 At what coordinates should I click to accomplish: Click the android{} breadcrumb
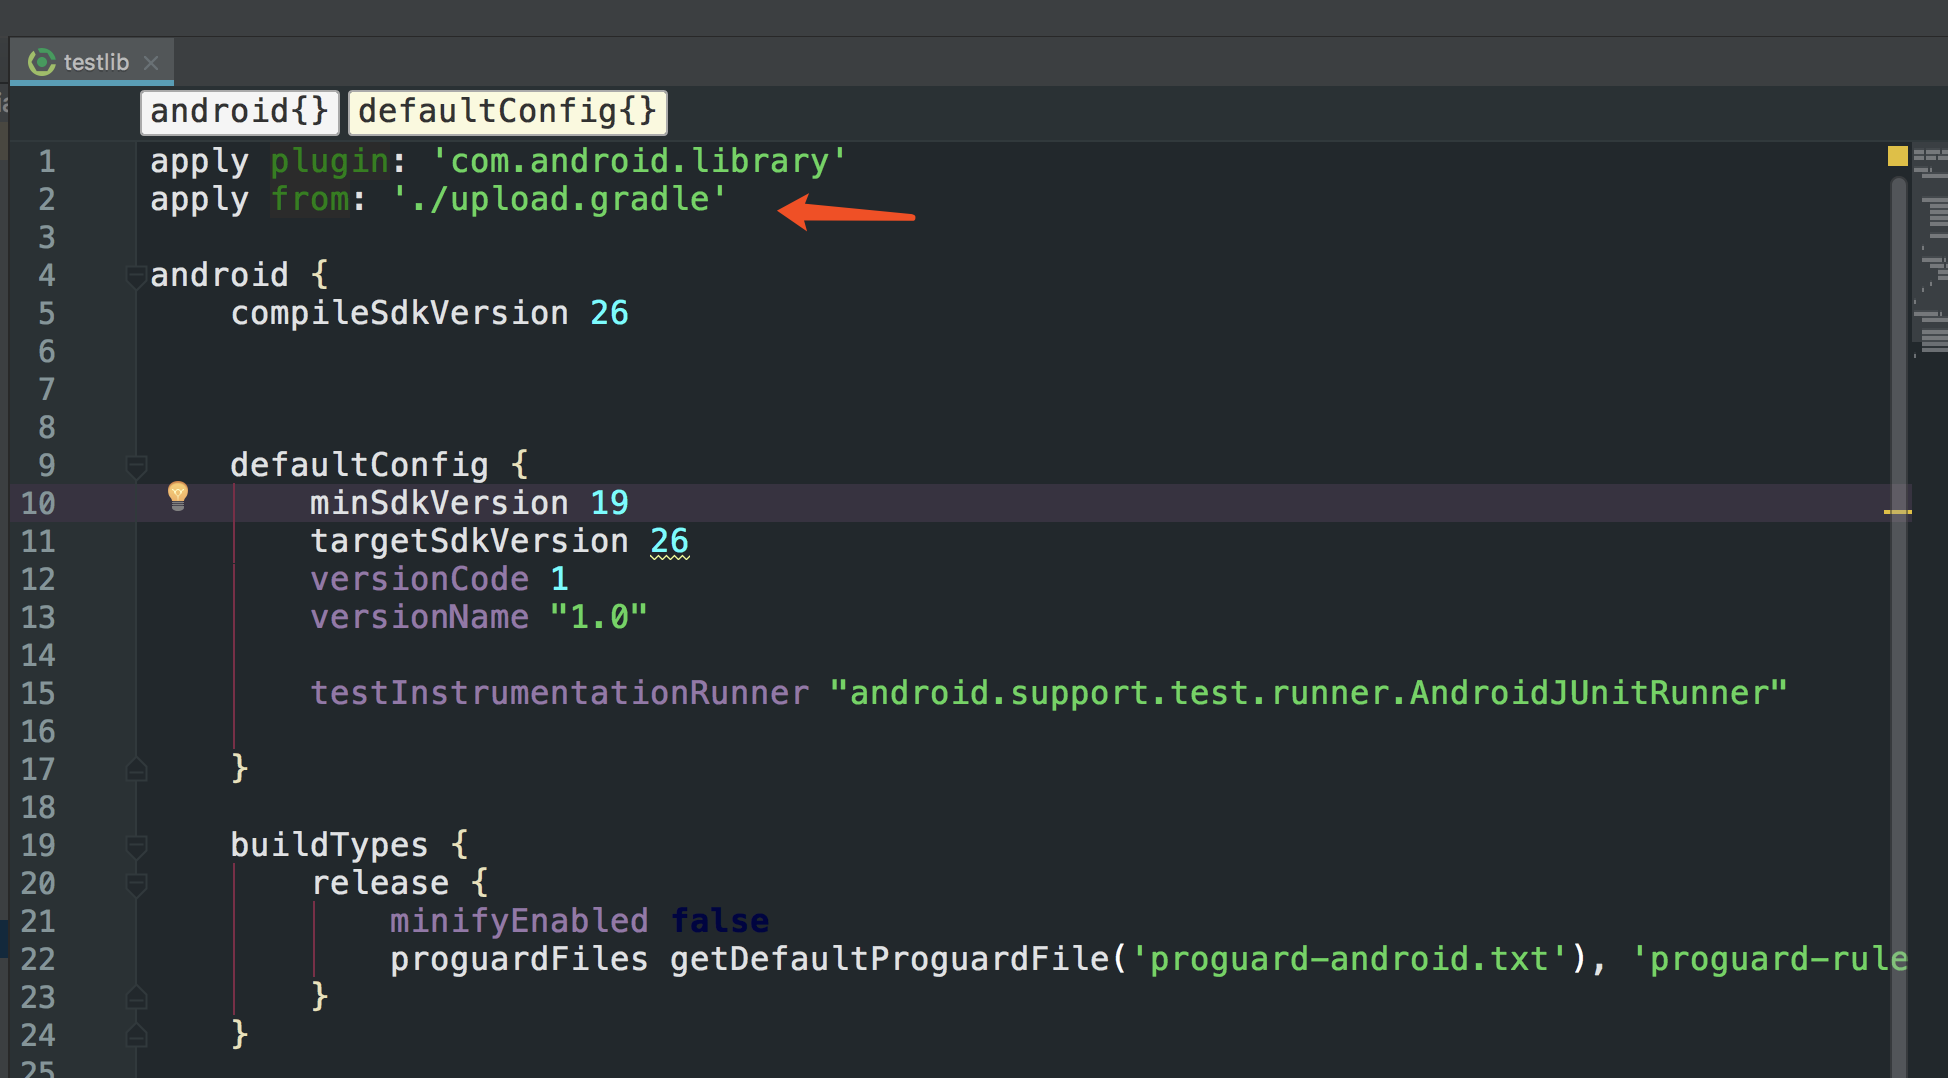click(240, 111)
